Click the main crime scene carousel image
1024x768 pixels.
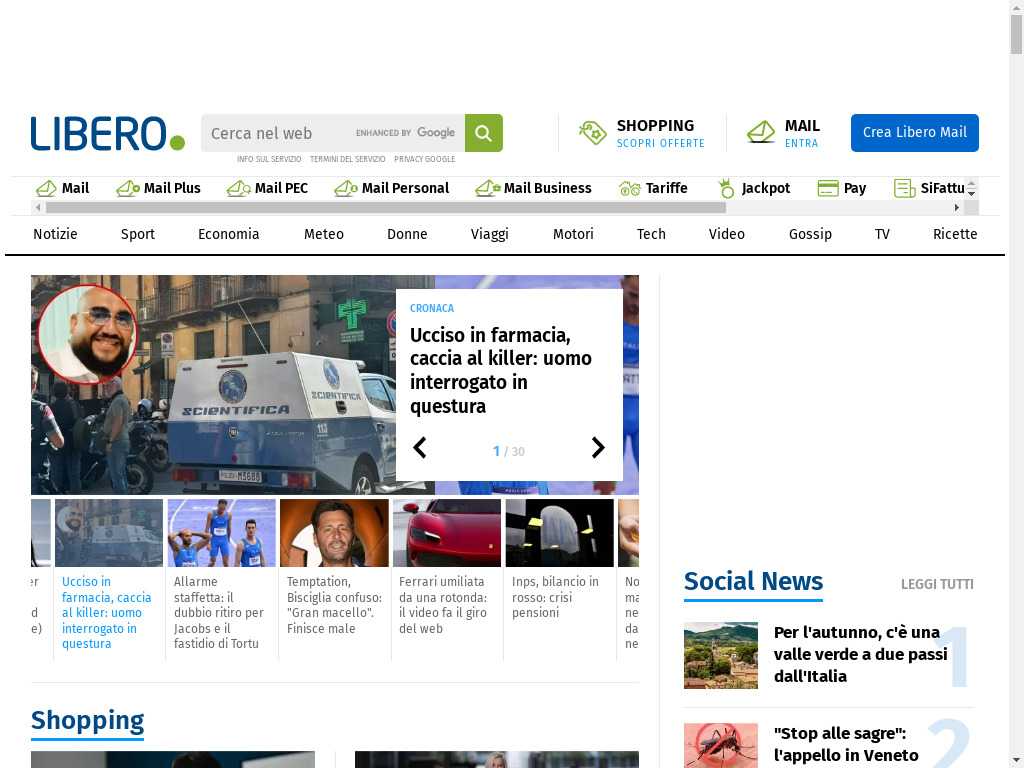click(x=214, y=385)
